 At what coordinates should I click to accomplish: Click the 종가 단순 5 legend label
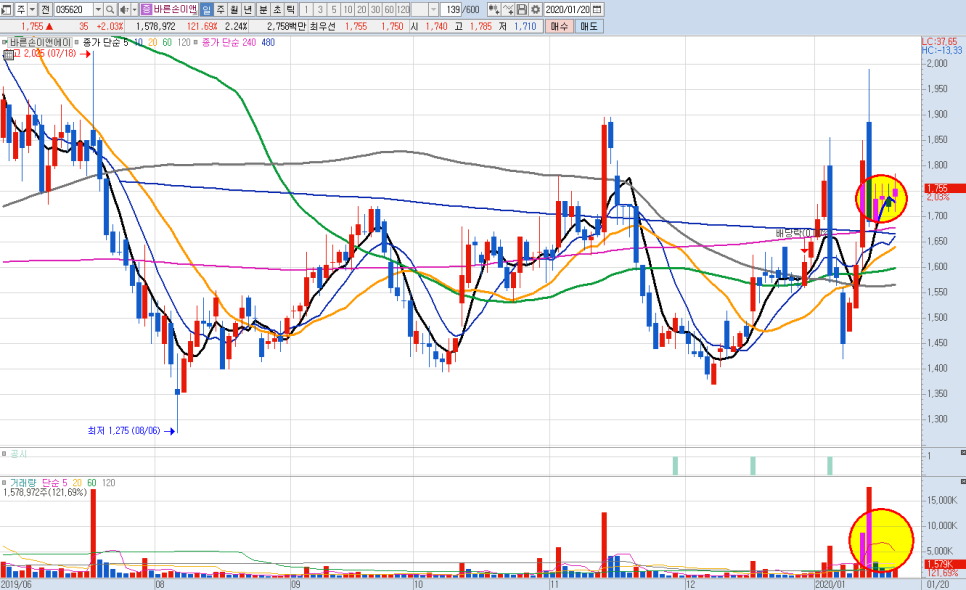tap(106, 42)
